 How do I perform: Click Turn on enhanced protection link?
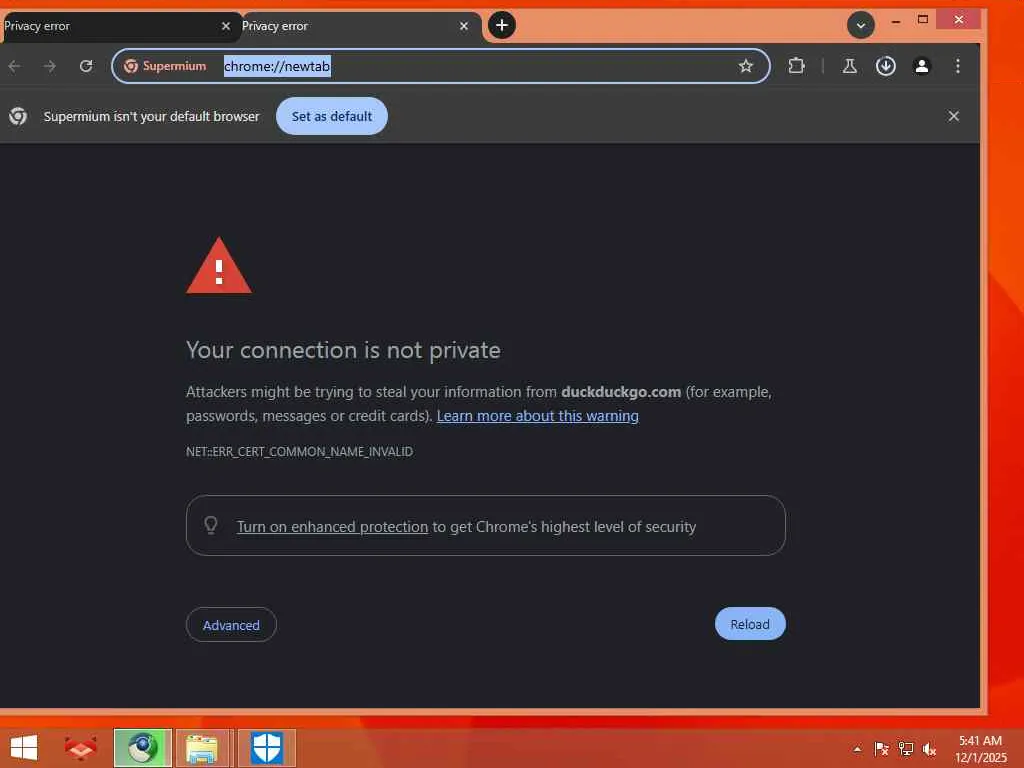(332, 526)
